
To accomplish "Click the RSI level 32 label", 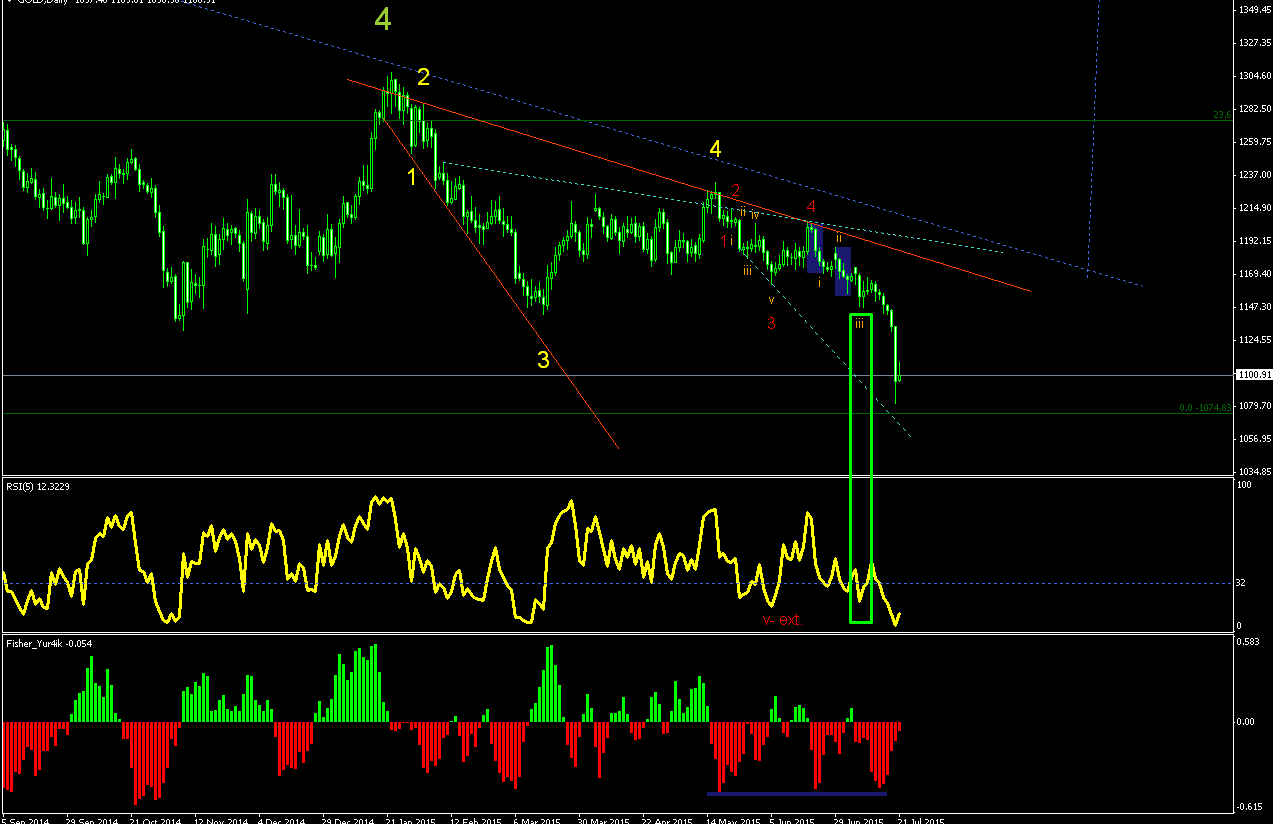I will click(1243, 583).
